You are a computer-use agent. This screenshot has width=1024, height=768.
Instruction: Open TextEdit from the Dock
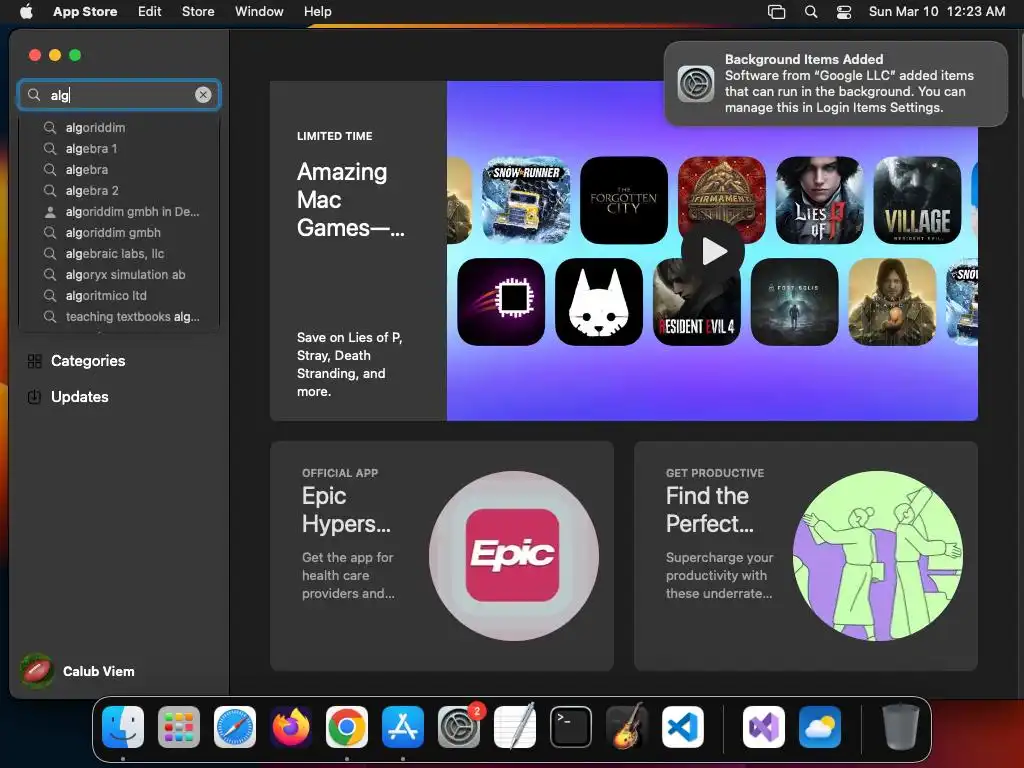[515, 727]
